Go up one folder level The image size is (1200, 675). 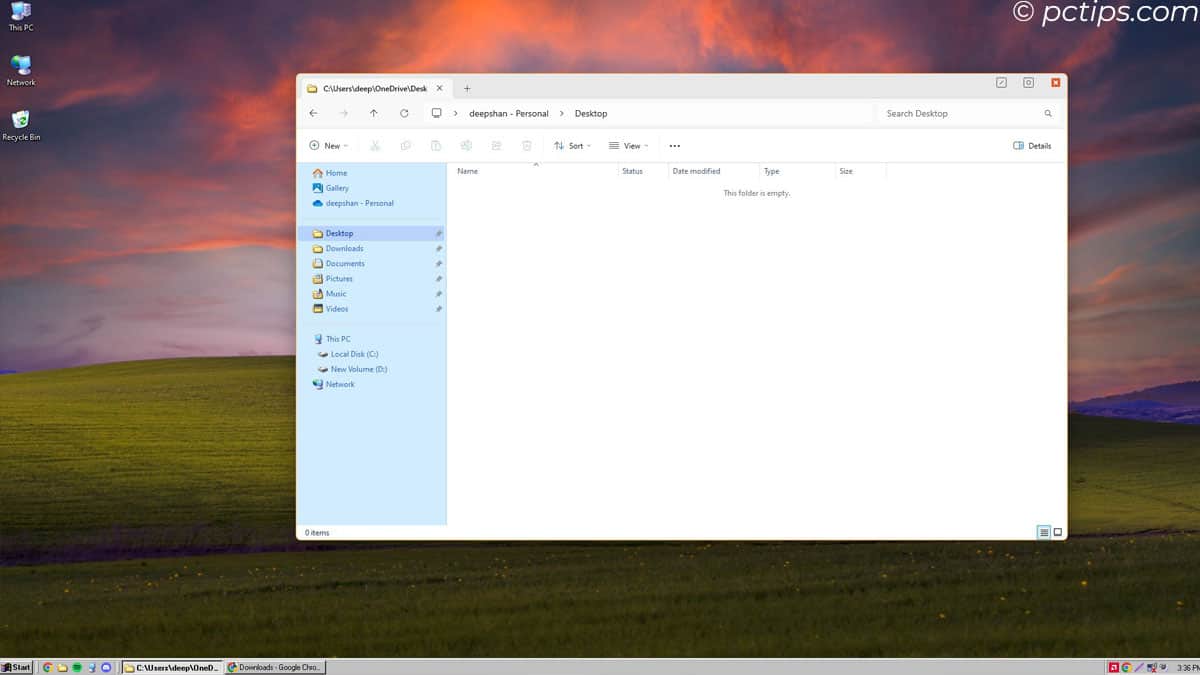(x=373, y=113)
